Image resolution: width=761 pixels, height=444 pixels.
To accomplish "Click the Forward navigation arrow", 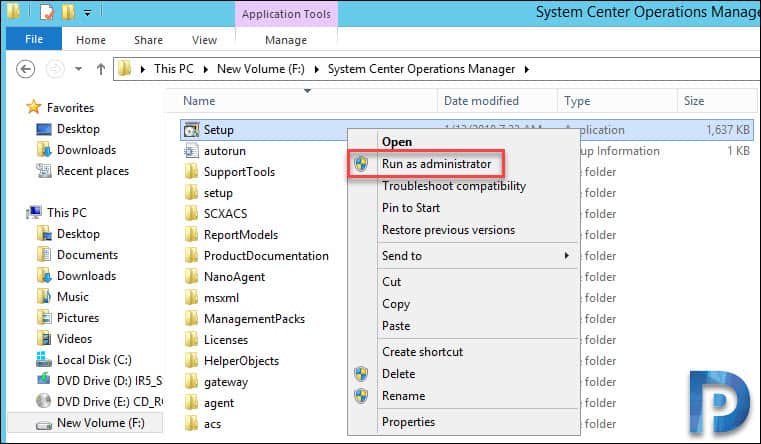I will point(55,69).
